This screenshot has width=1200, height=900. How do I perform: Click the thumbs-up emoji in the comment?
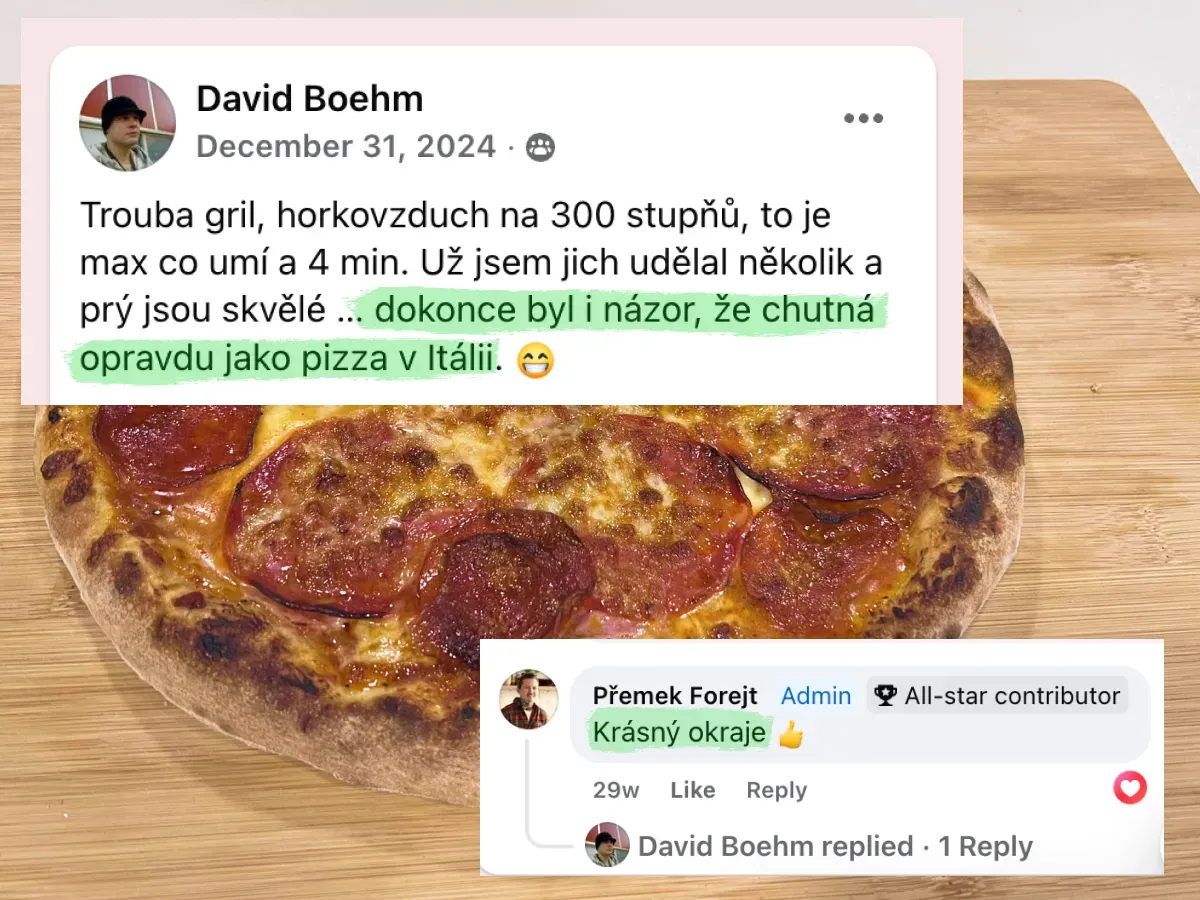point(791,735)
